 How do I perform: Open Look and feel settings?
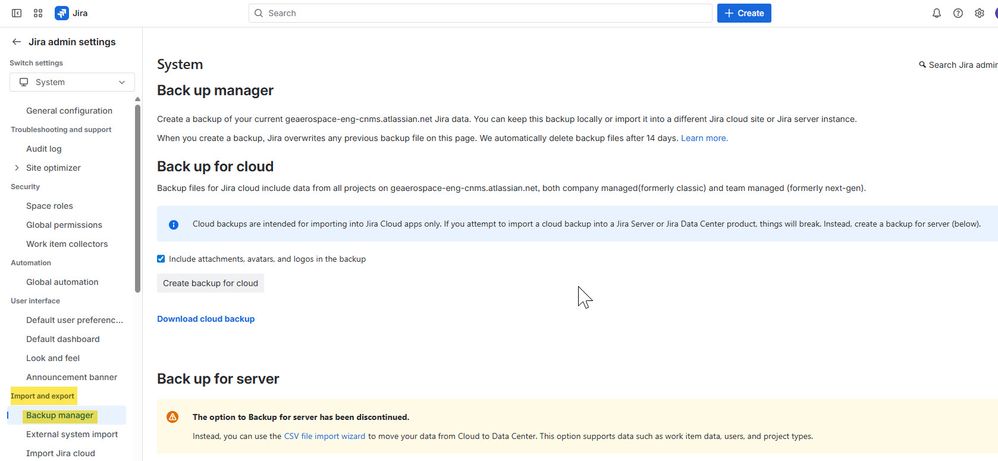click(x=53, y=358)
